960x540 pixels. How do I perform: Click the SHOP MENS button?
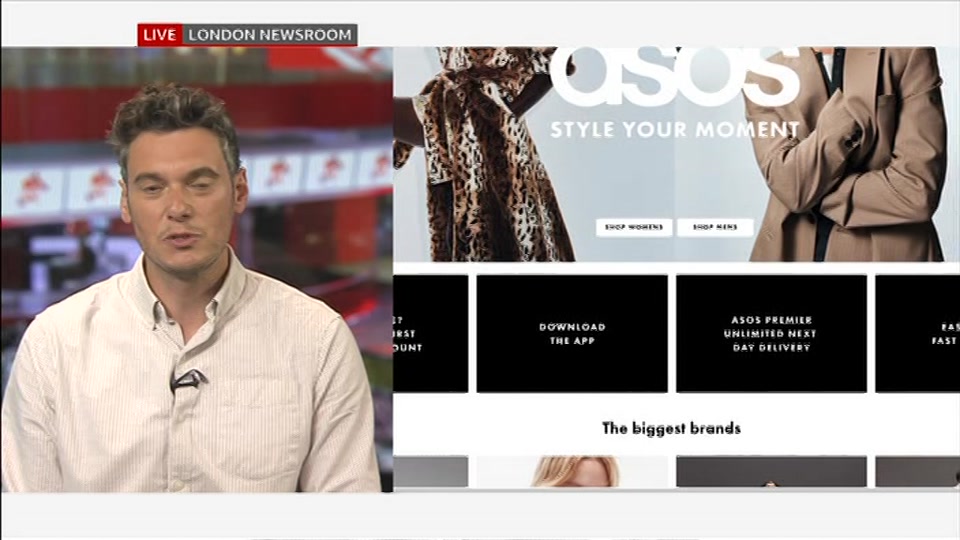(715, 227)
